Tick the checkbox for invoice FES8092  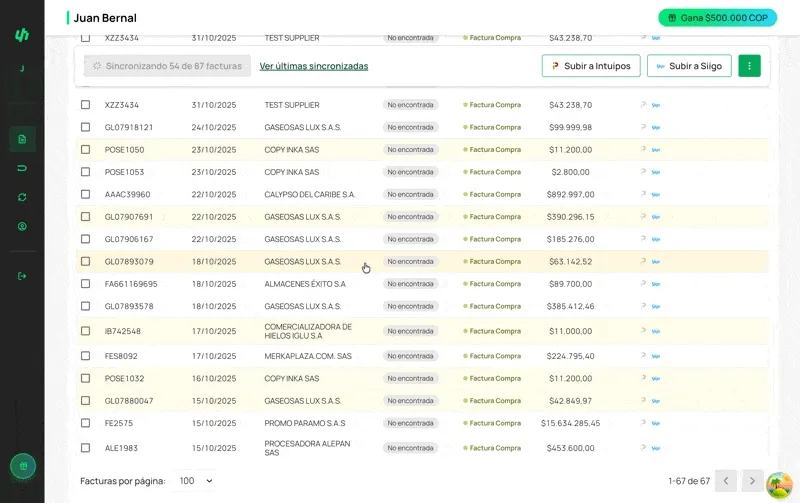pyautogui.click(x=85, y=356)
